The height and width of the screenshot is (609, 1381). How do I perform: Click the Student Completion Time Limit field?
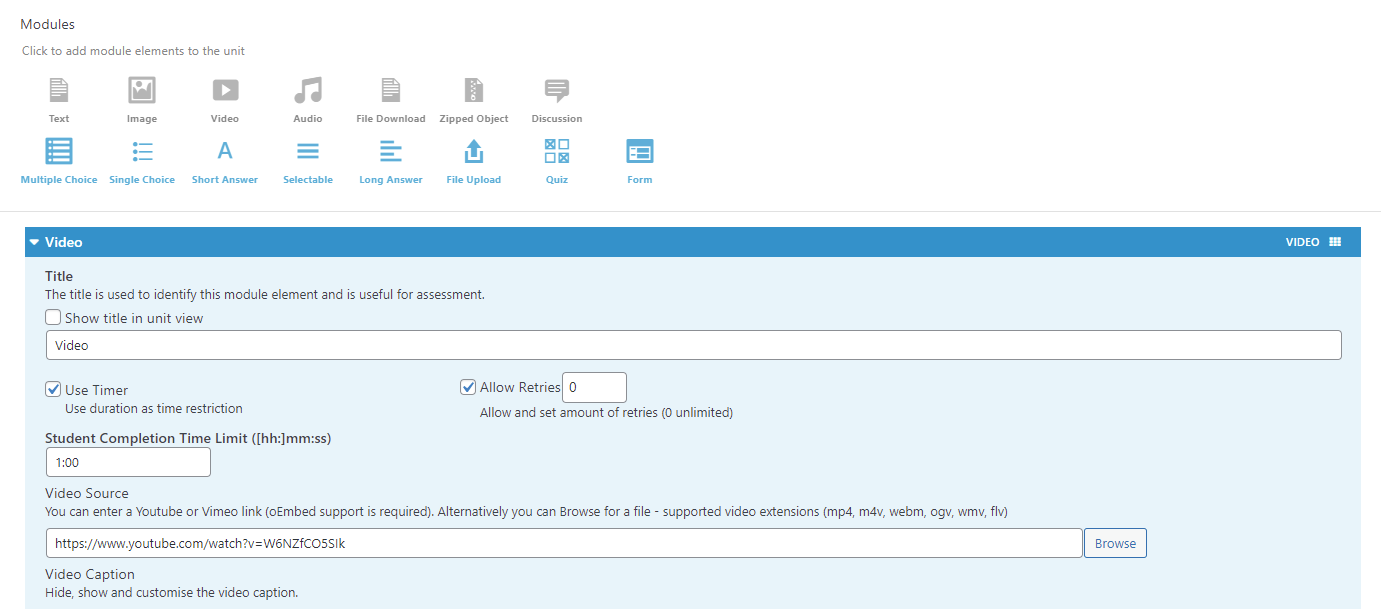[128, 462]
